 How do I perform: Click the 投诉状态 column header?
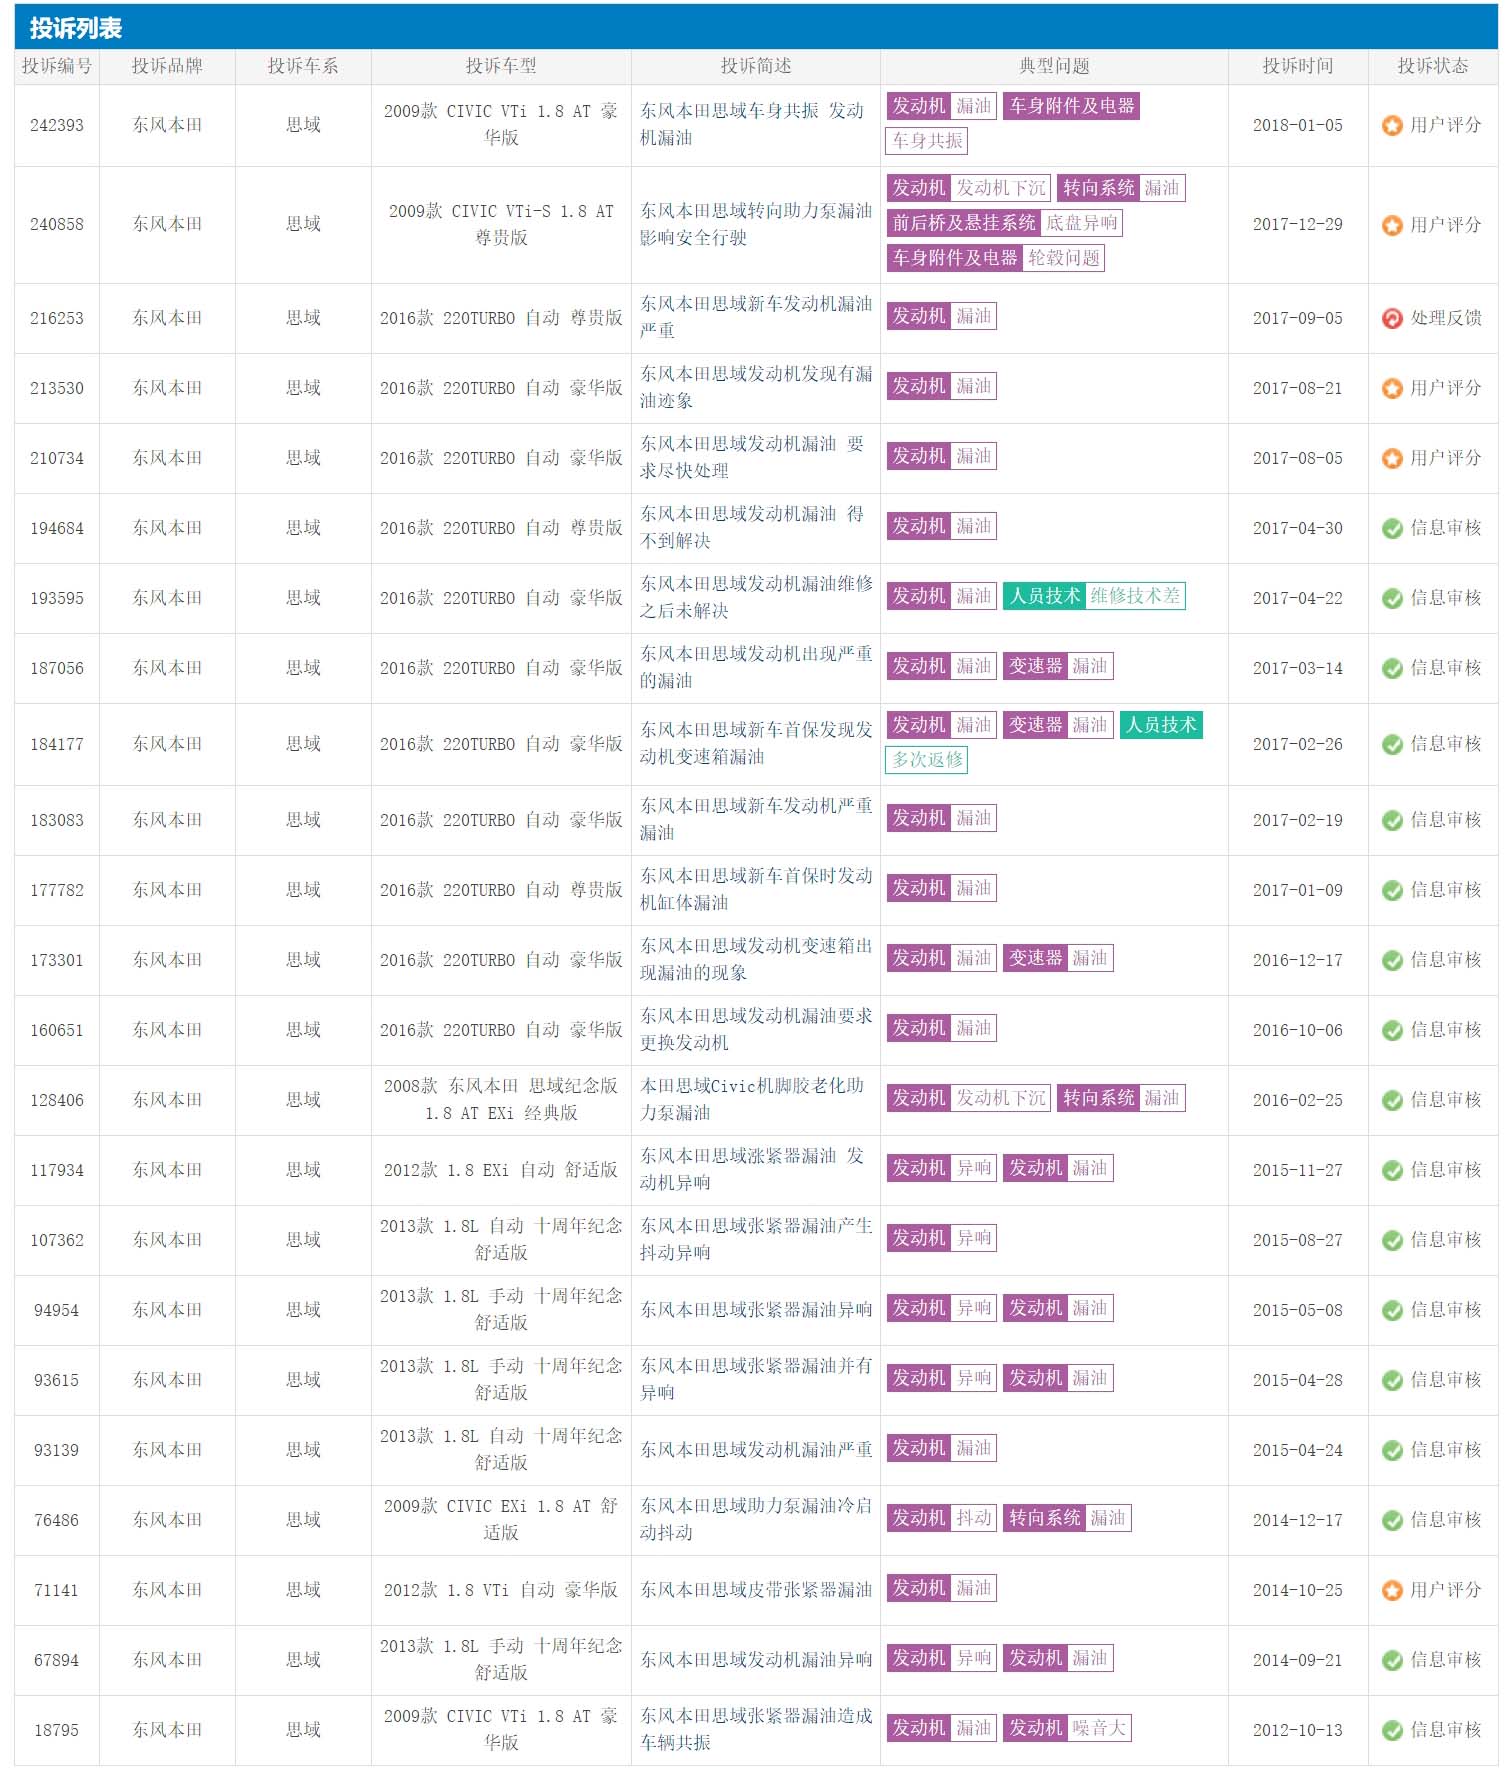tap(1433, 67)
